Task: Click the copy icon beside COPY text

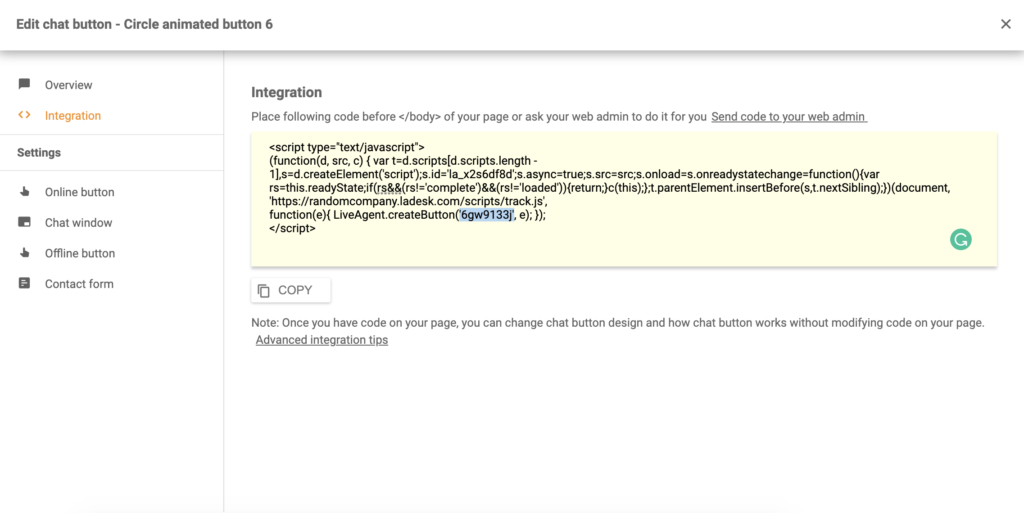Action: coord(264,291)
